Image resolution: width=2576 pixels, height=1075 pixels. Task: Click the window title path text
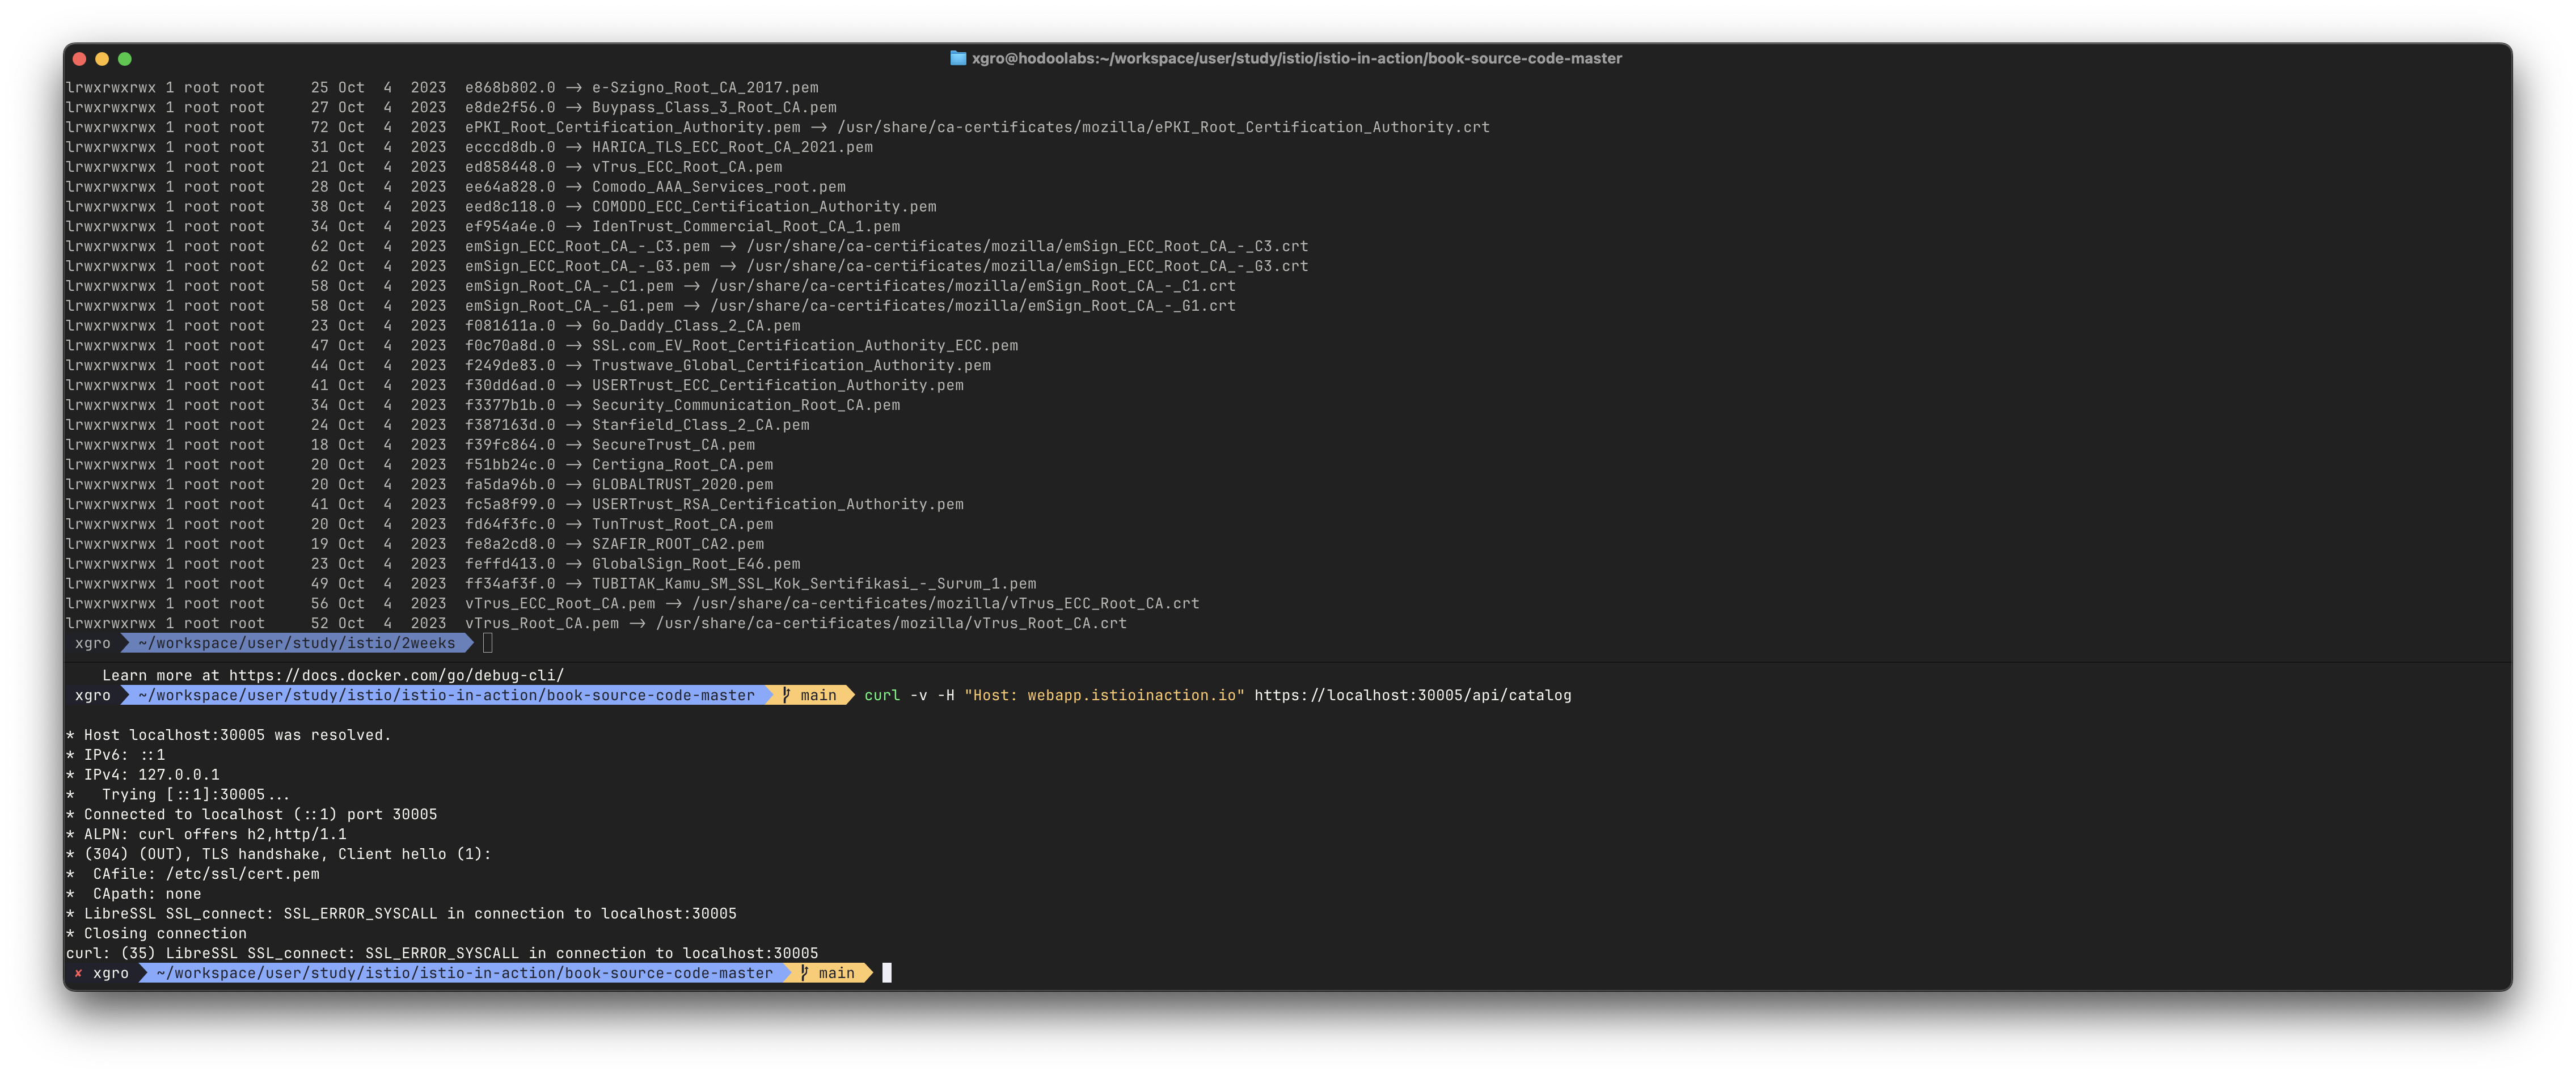click(1296, 58)
